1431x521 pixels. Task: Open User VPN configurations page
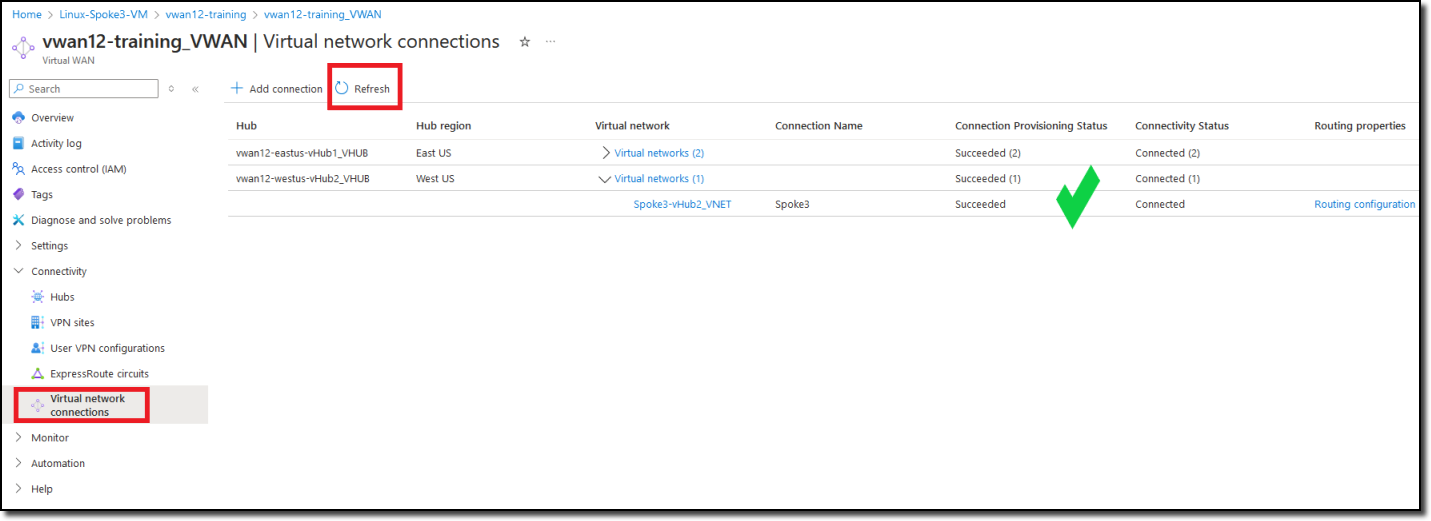coord(107,348)
